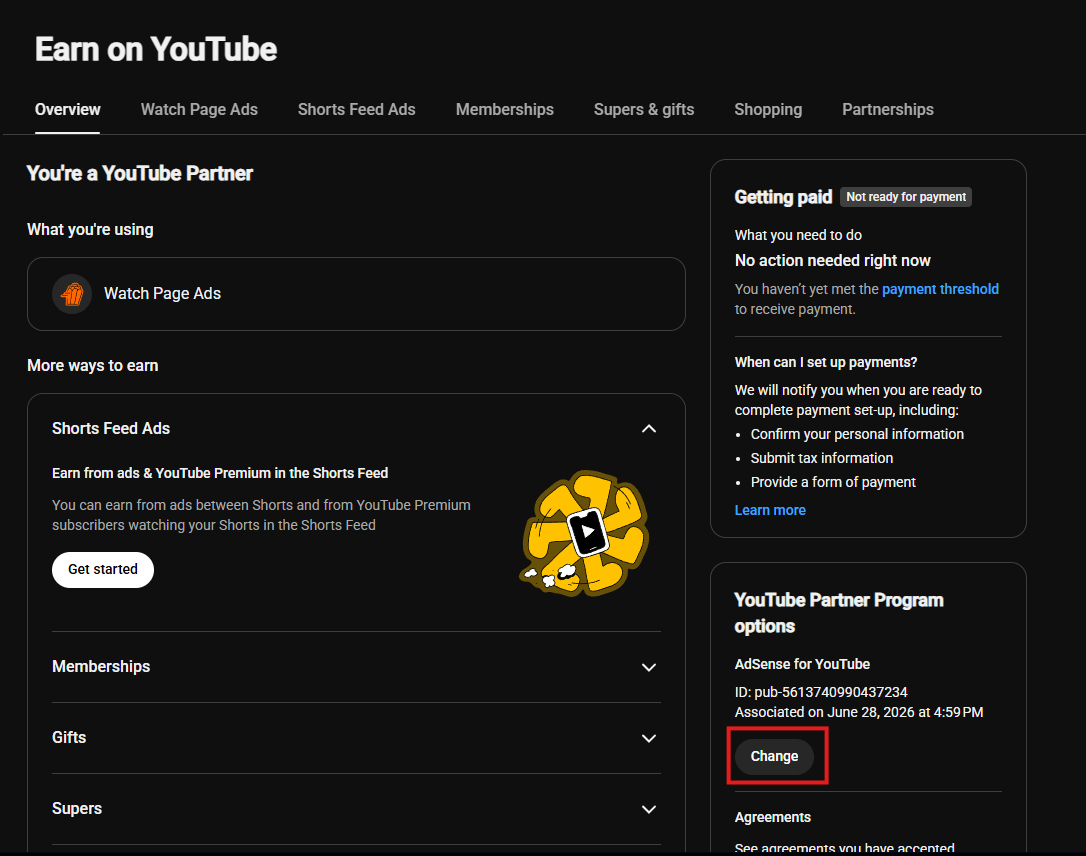Image resolution: width=1086 pixels, height=856 pixels.
Task: Click "You're a YouTube Partner" heading
Action: [140, 173]
